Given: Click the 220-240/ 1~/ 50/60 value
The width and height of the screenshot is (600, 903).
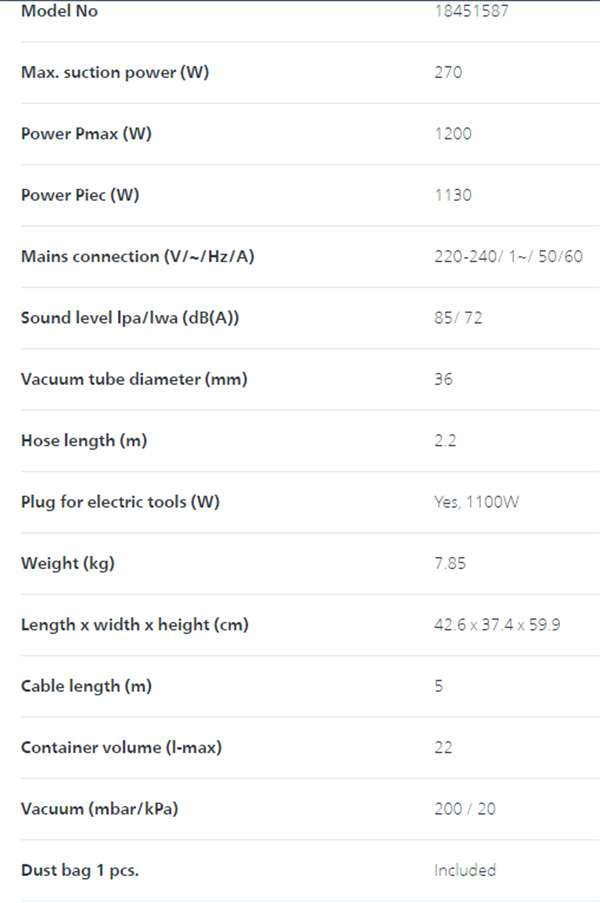Looking at the screenshot, I should point(508,256).
